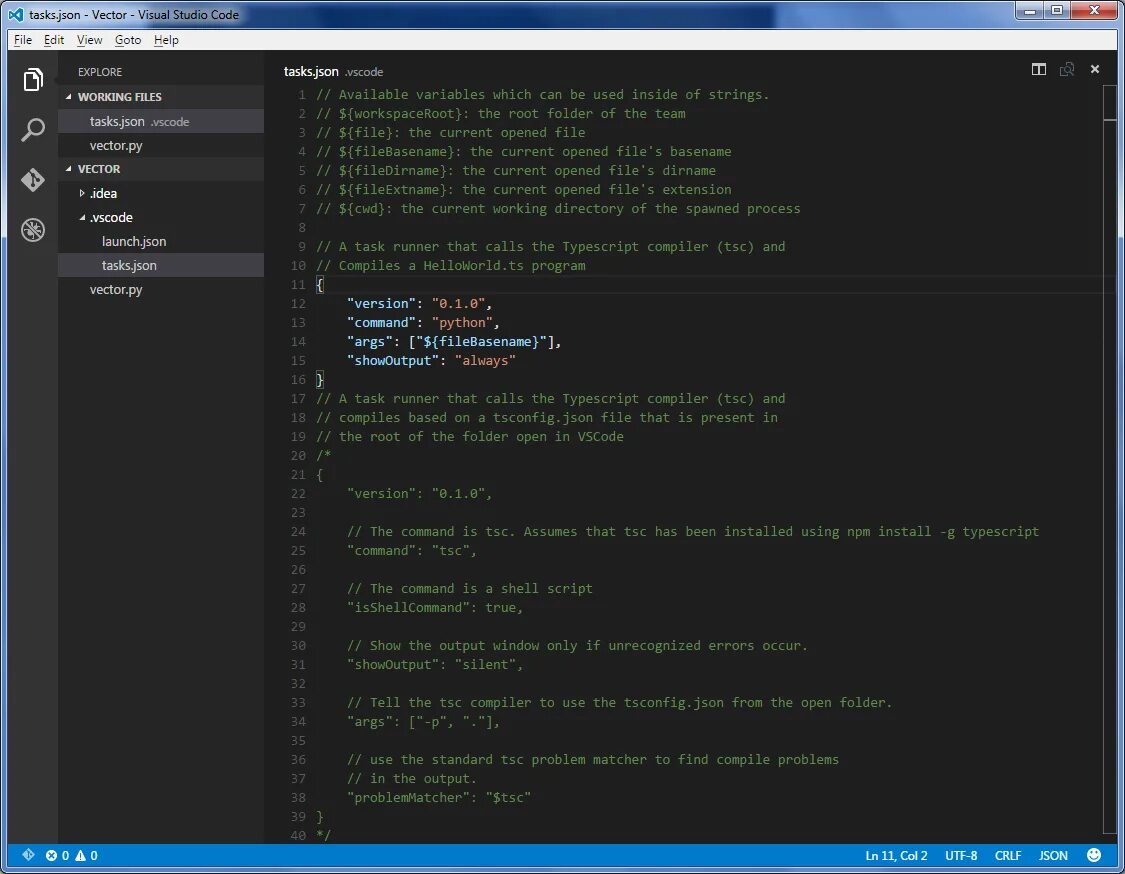Click the Git sync icon in status bar
The image size is (1125, 874).
click(28, 855)
